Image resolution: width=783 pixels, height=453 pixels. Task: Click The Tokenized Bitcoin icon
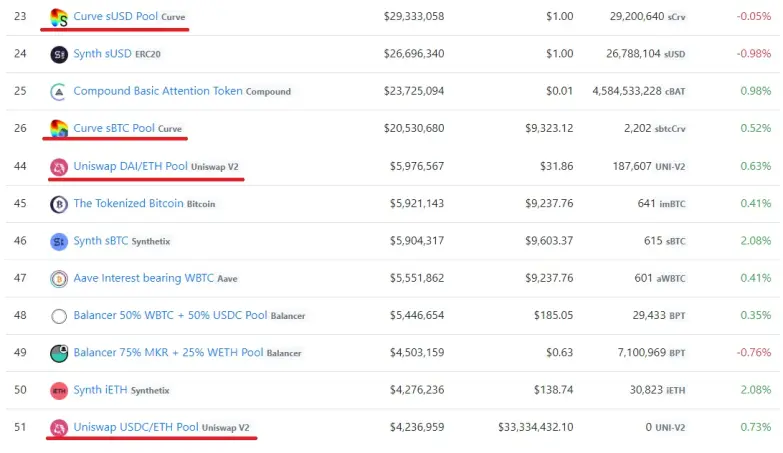pos(59,204)
